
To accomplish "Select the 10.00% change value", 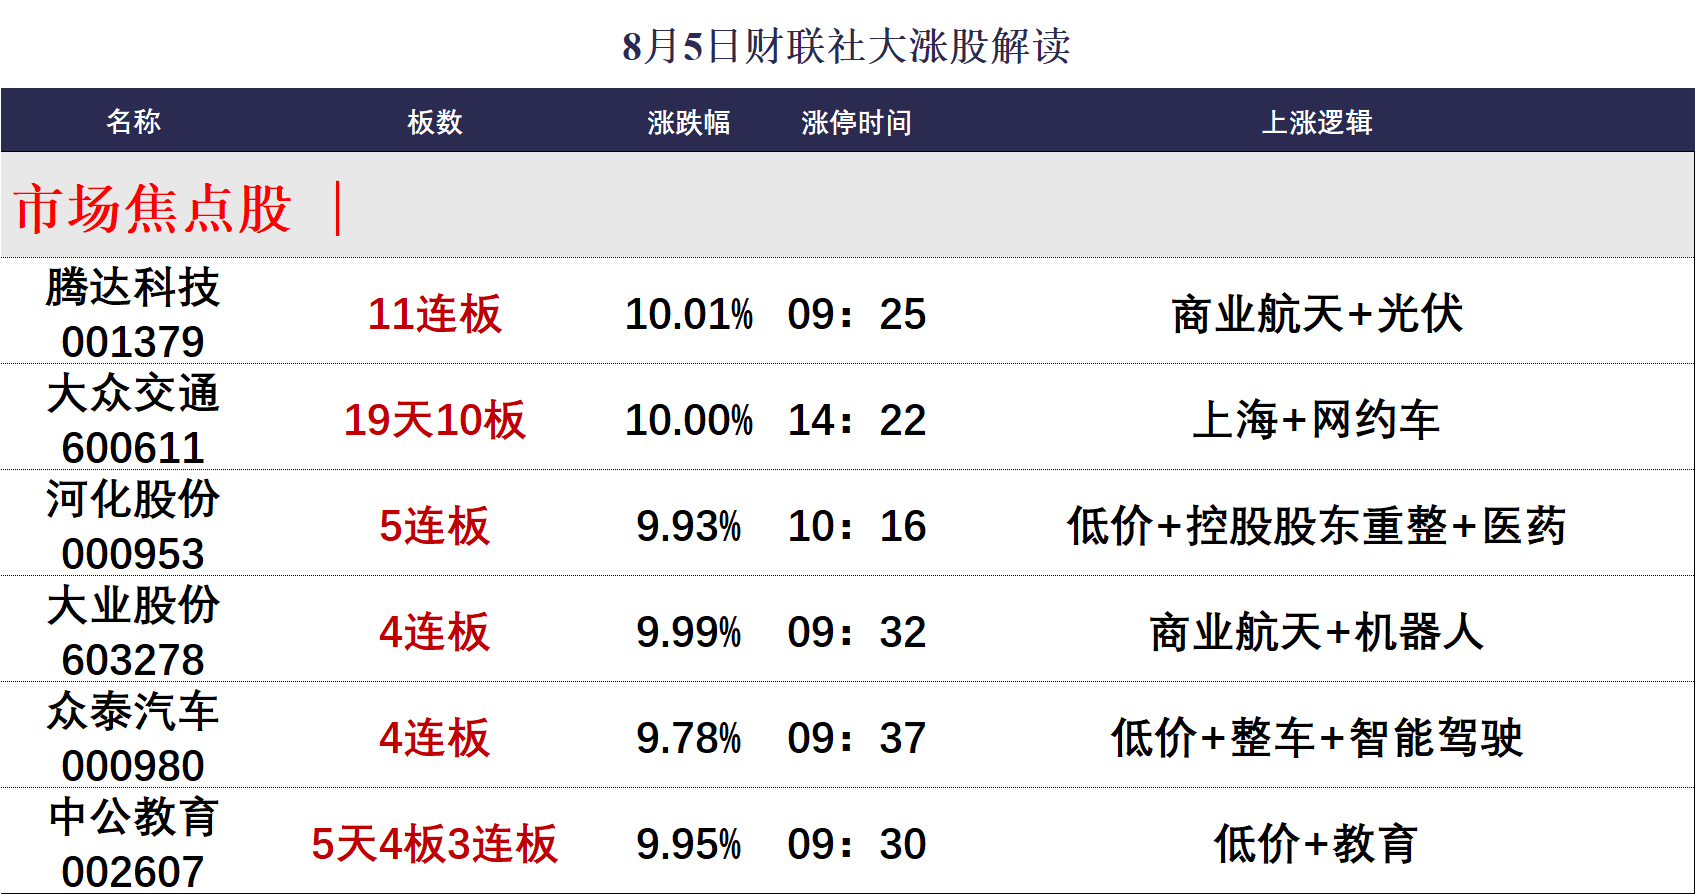I will click(689, 420).
